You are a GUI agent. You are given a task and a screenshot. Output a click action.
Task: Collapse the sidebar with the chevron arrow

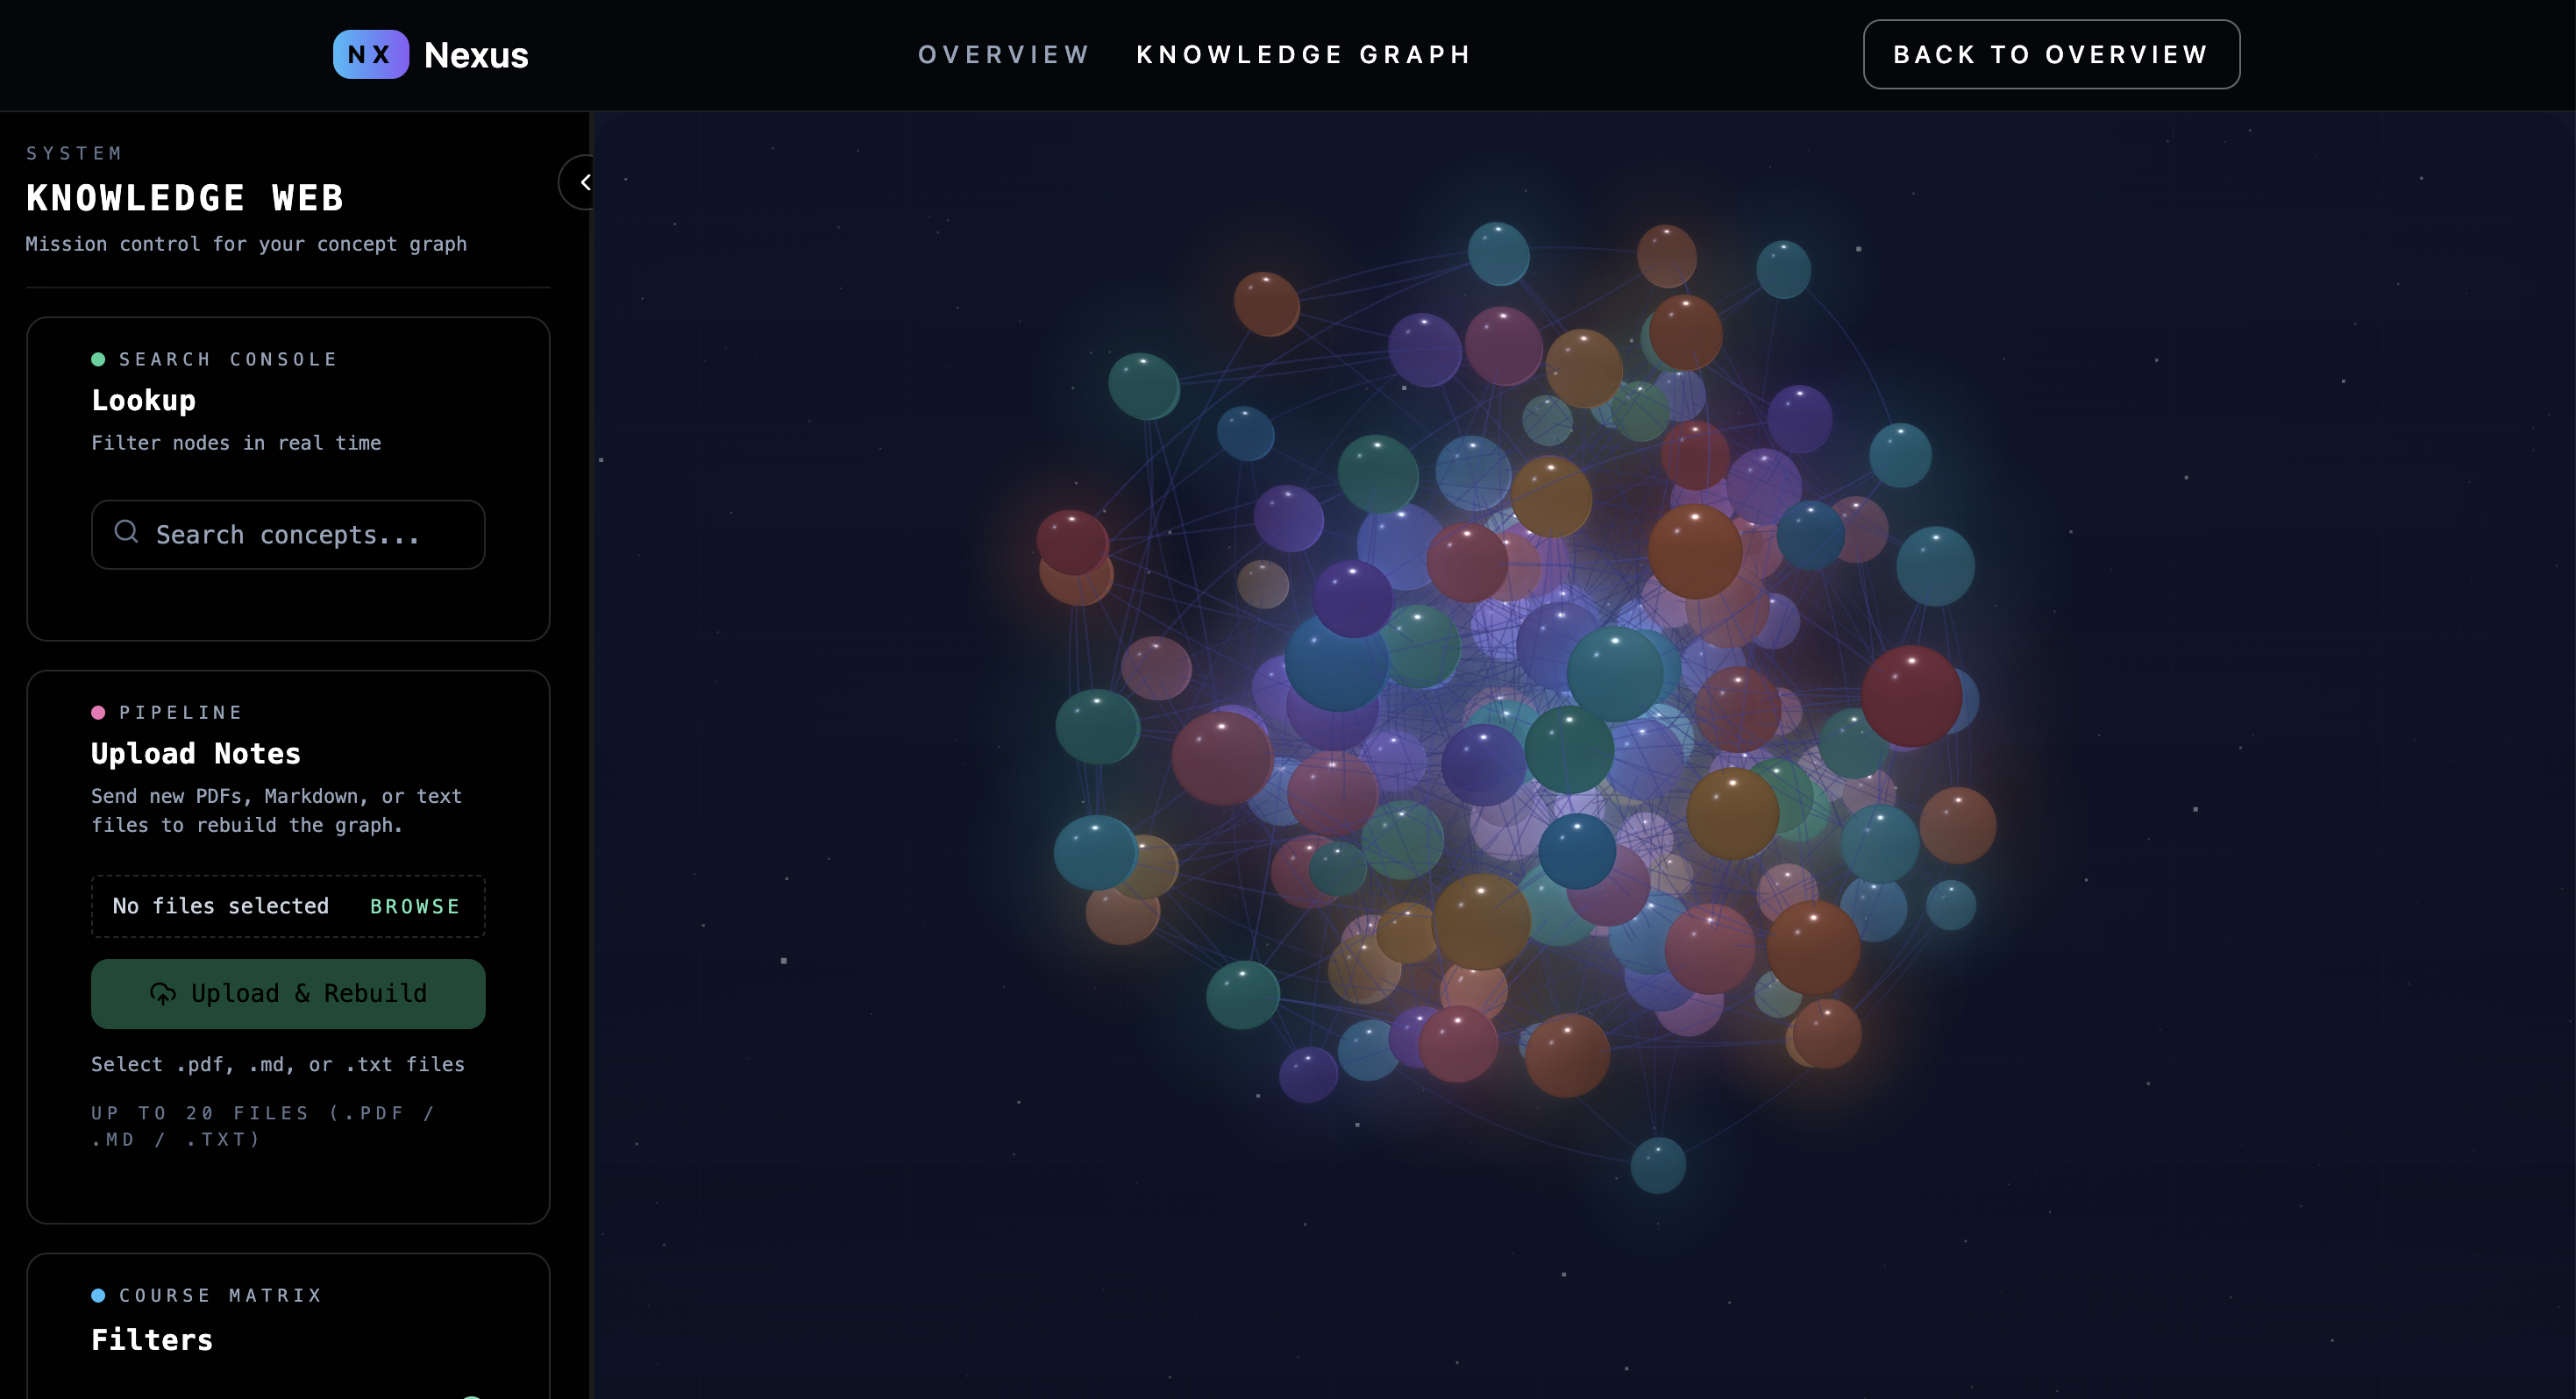pyautogui.click(x=584, y=182)
